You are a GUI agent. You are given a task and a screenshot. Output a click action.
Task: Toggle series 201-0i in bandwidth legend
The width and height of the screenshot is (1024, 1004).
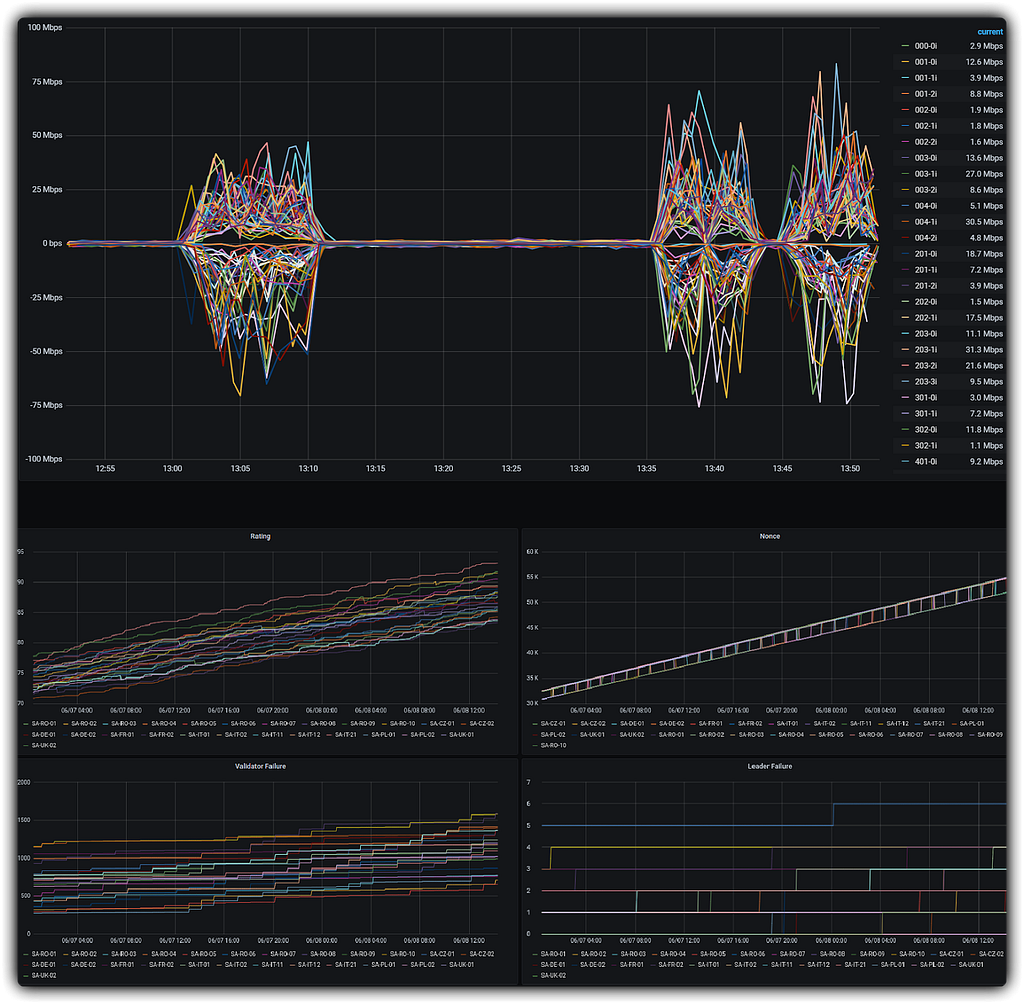925,254
